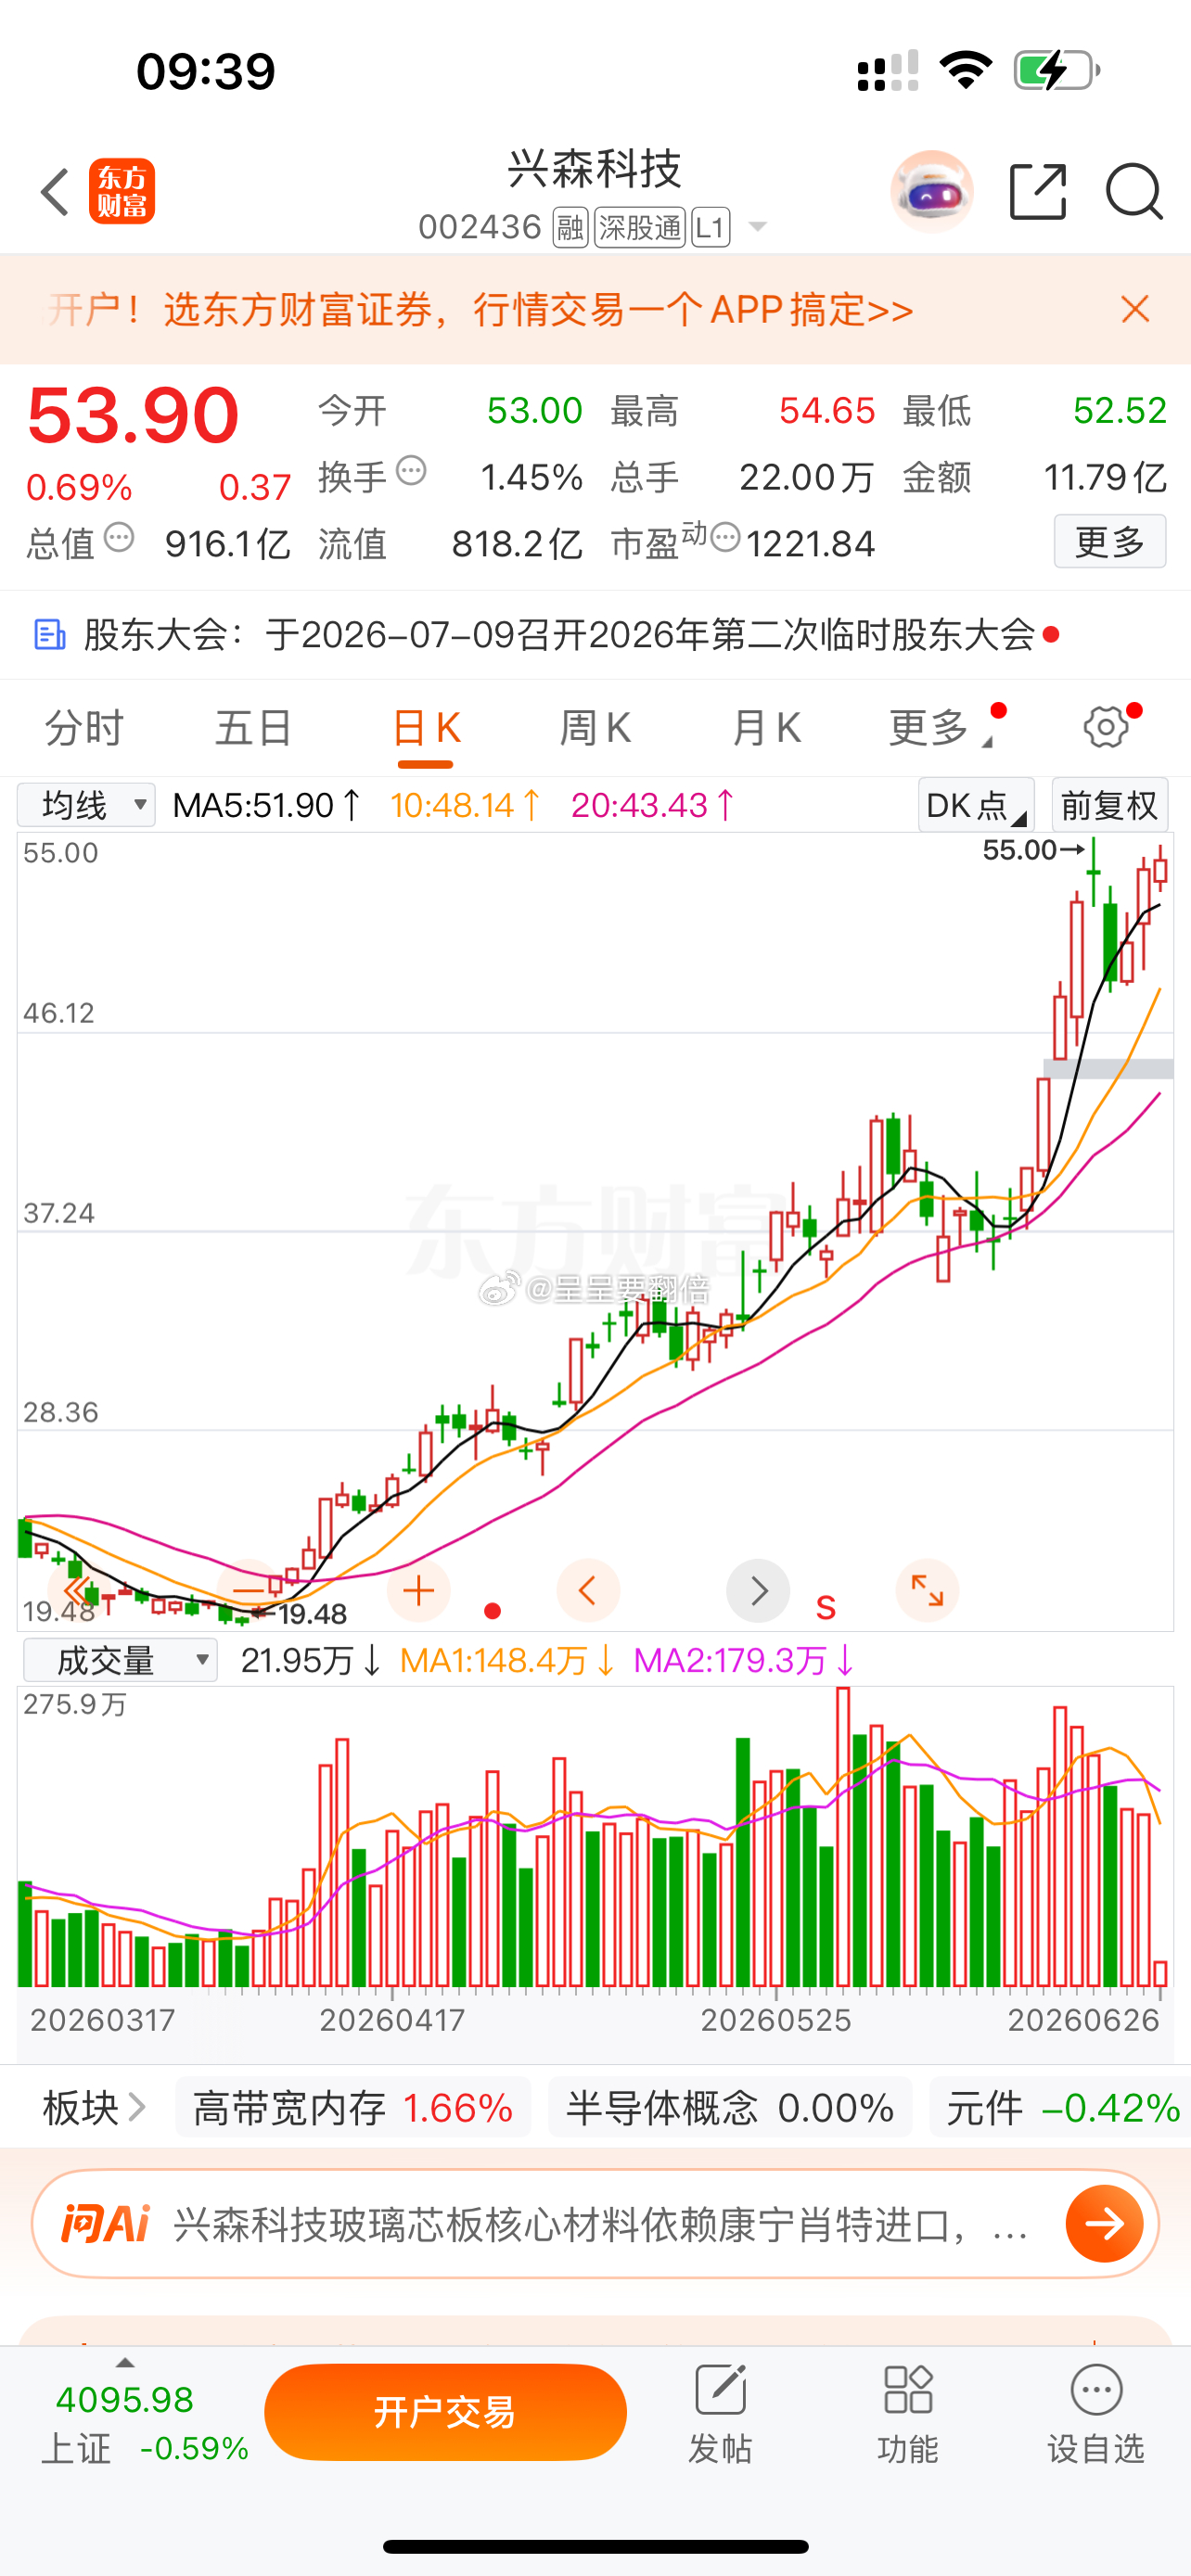Tap the red S marker on chart
1191x2576 pixels.
(x=825, y=1608)
